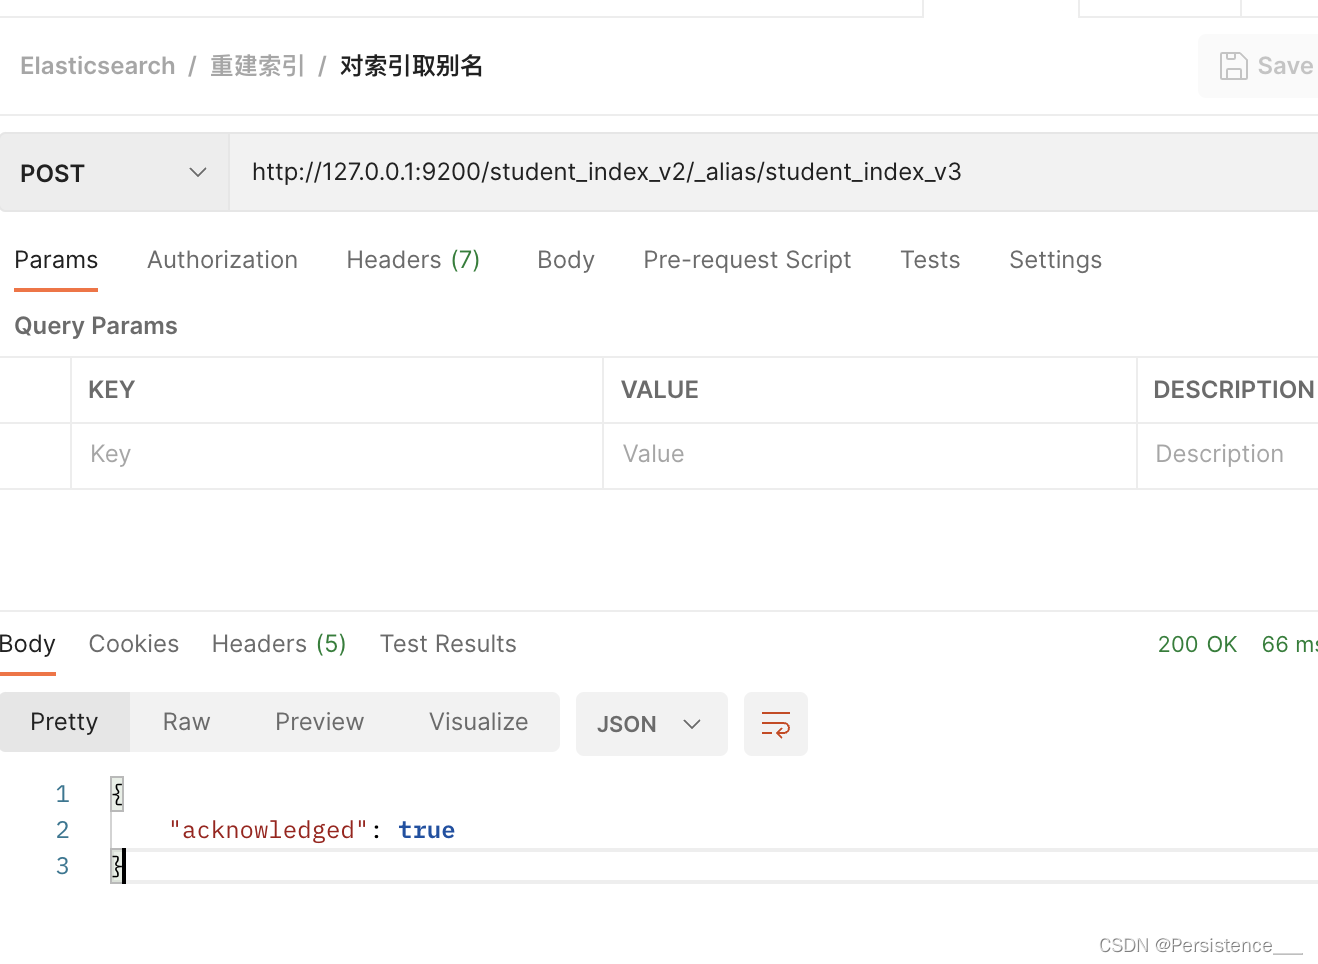Select the Preview view button
The width and height of the screenshot is (1318, 964).
tap(320, 722)
